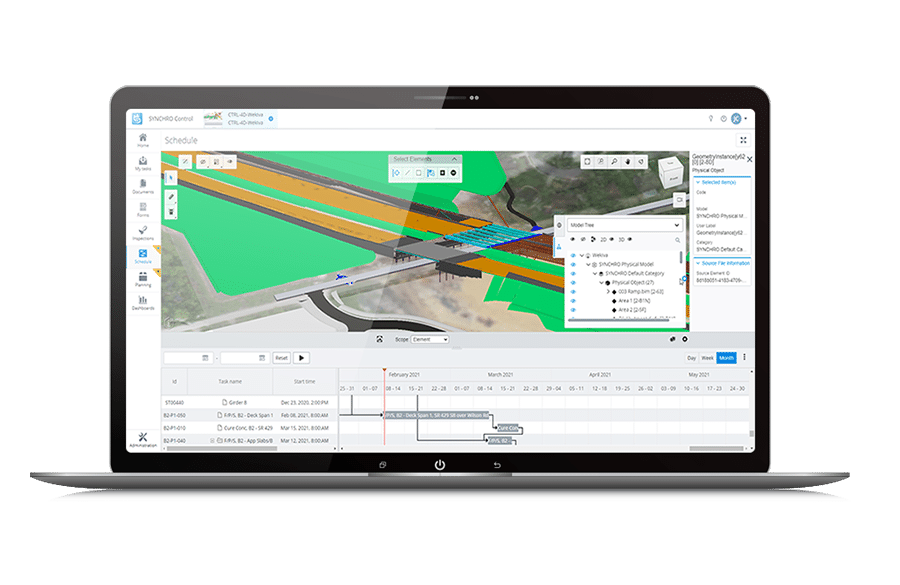The width and height of the screenshot is (900, 585).
Task: Open the Scope dropdown
Action: click(430, 339)
